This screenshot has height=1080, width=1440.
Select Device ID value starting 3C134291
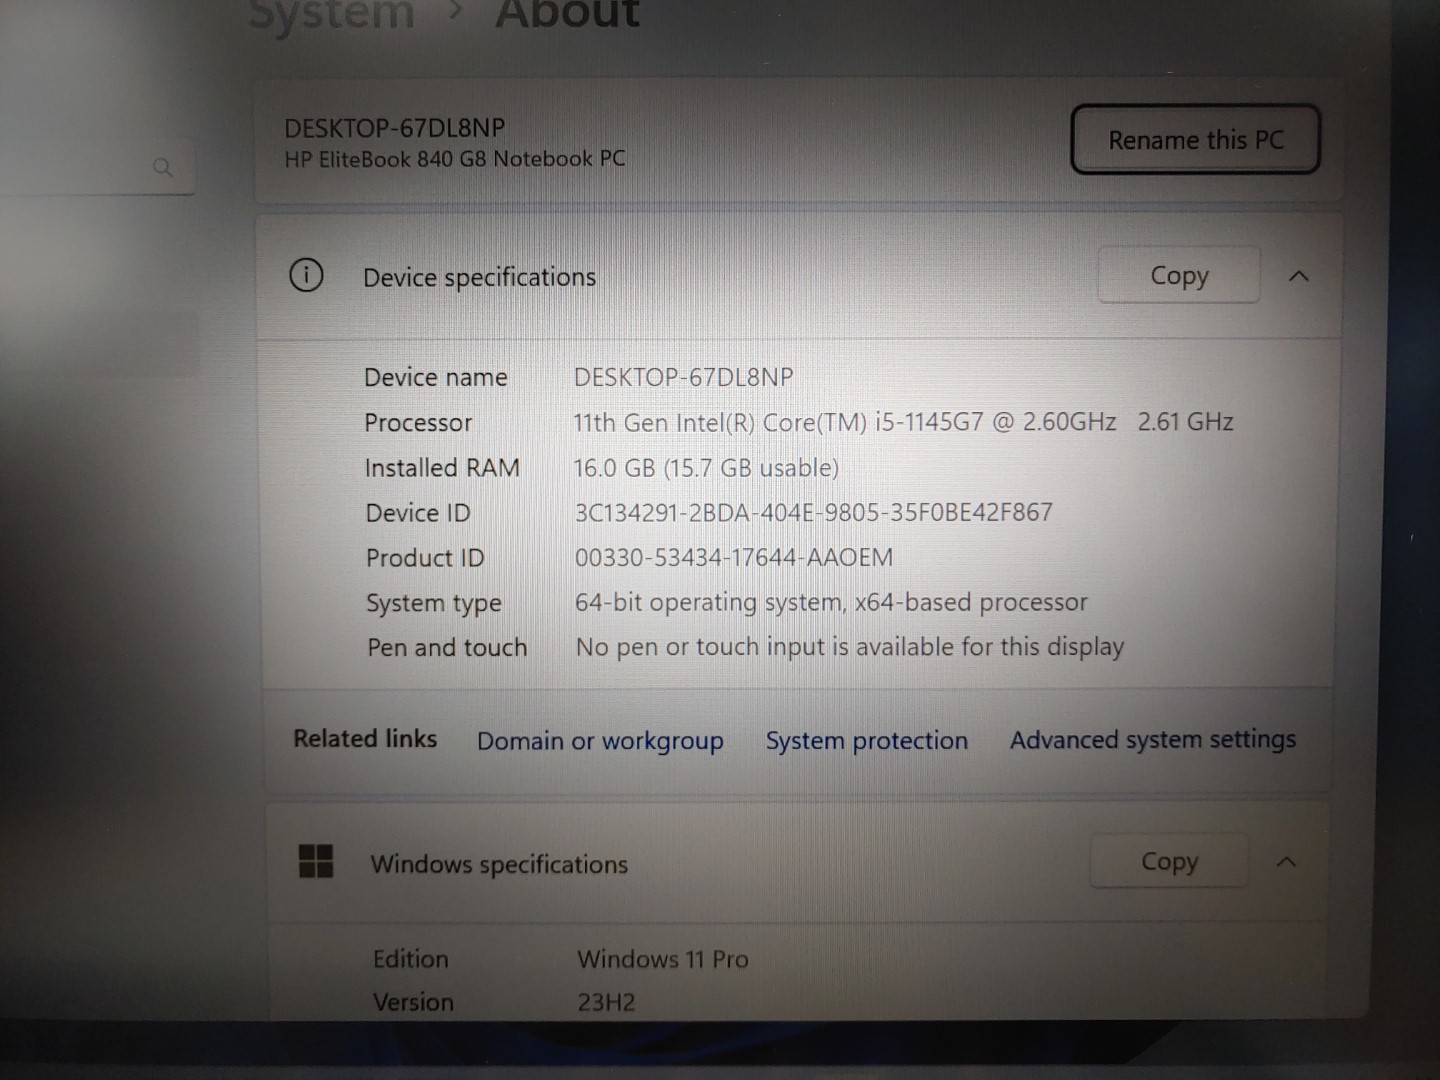pyautogui.click(x=814, y=513)
